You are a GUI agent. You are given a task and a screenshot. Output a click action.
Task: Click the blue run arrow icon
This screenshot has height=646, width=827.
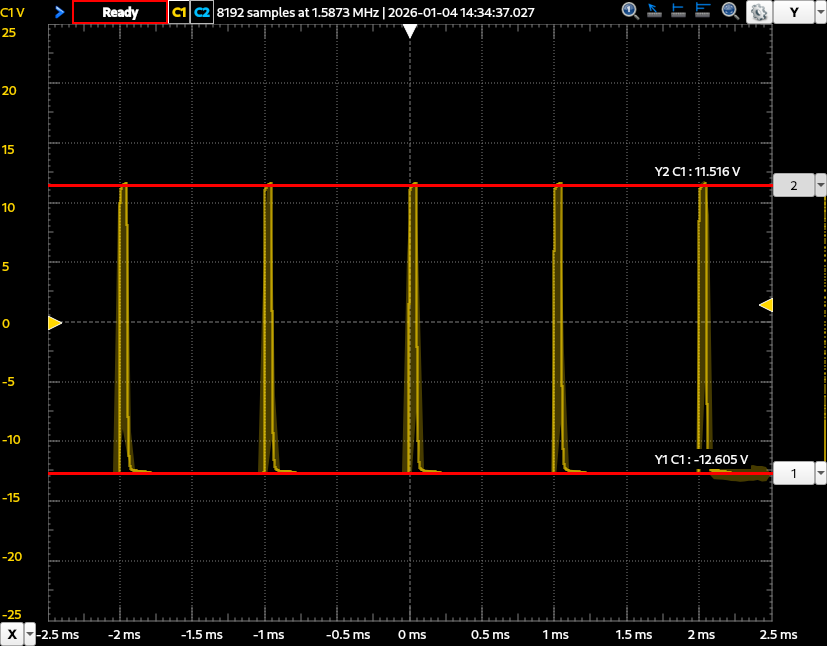coord(59,12)
